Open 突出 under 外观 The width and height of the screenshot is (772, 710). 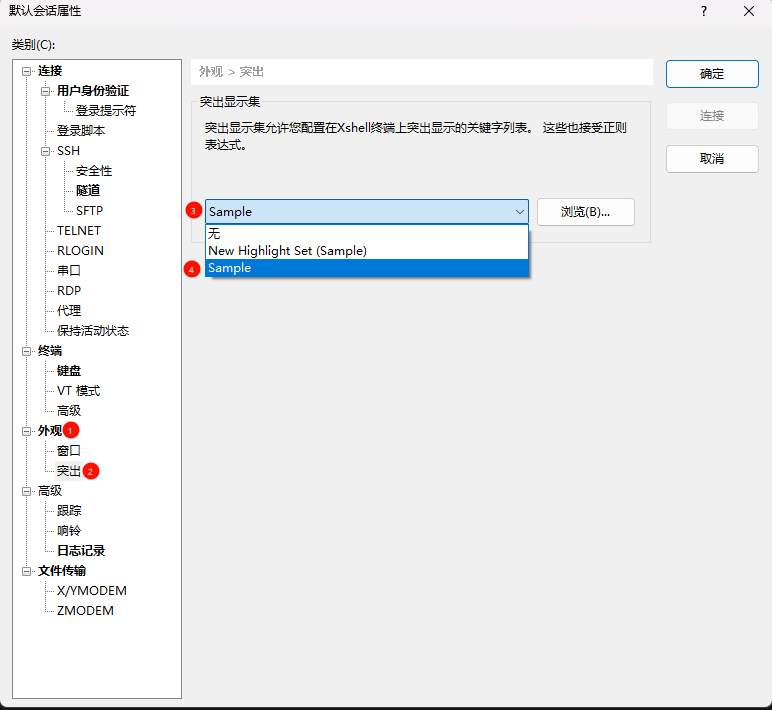tap(68, 471)
